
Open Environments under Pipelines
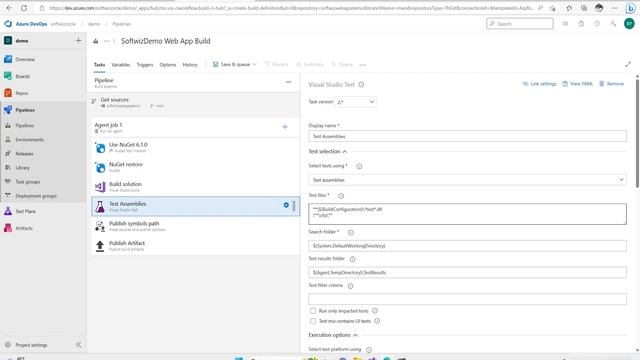click(29, 140)
